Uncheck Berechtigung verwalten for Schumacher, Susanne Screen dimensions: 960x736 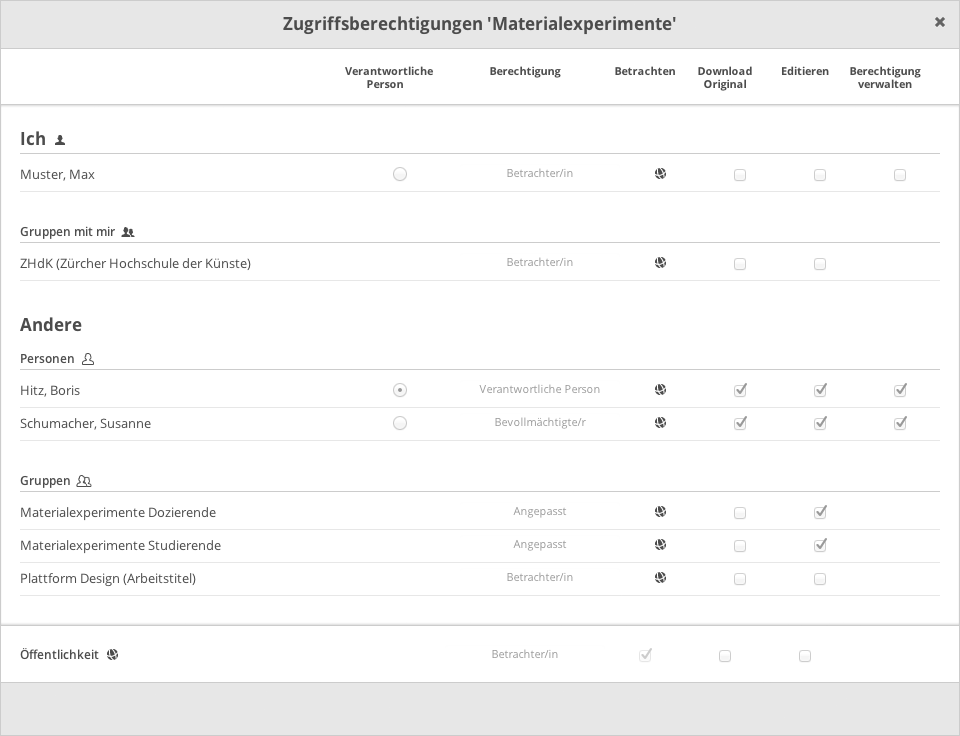click(x=900, y=423)
